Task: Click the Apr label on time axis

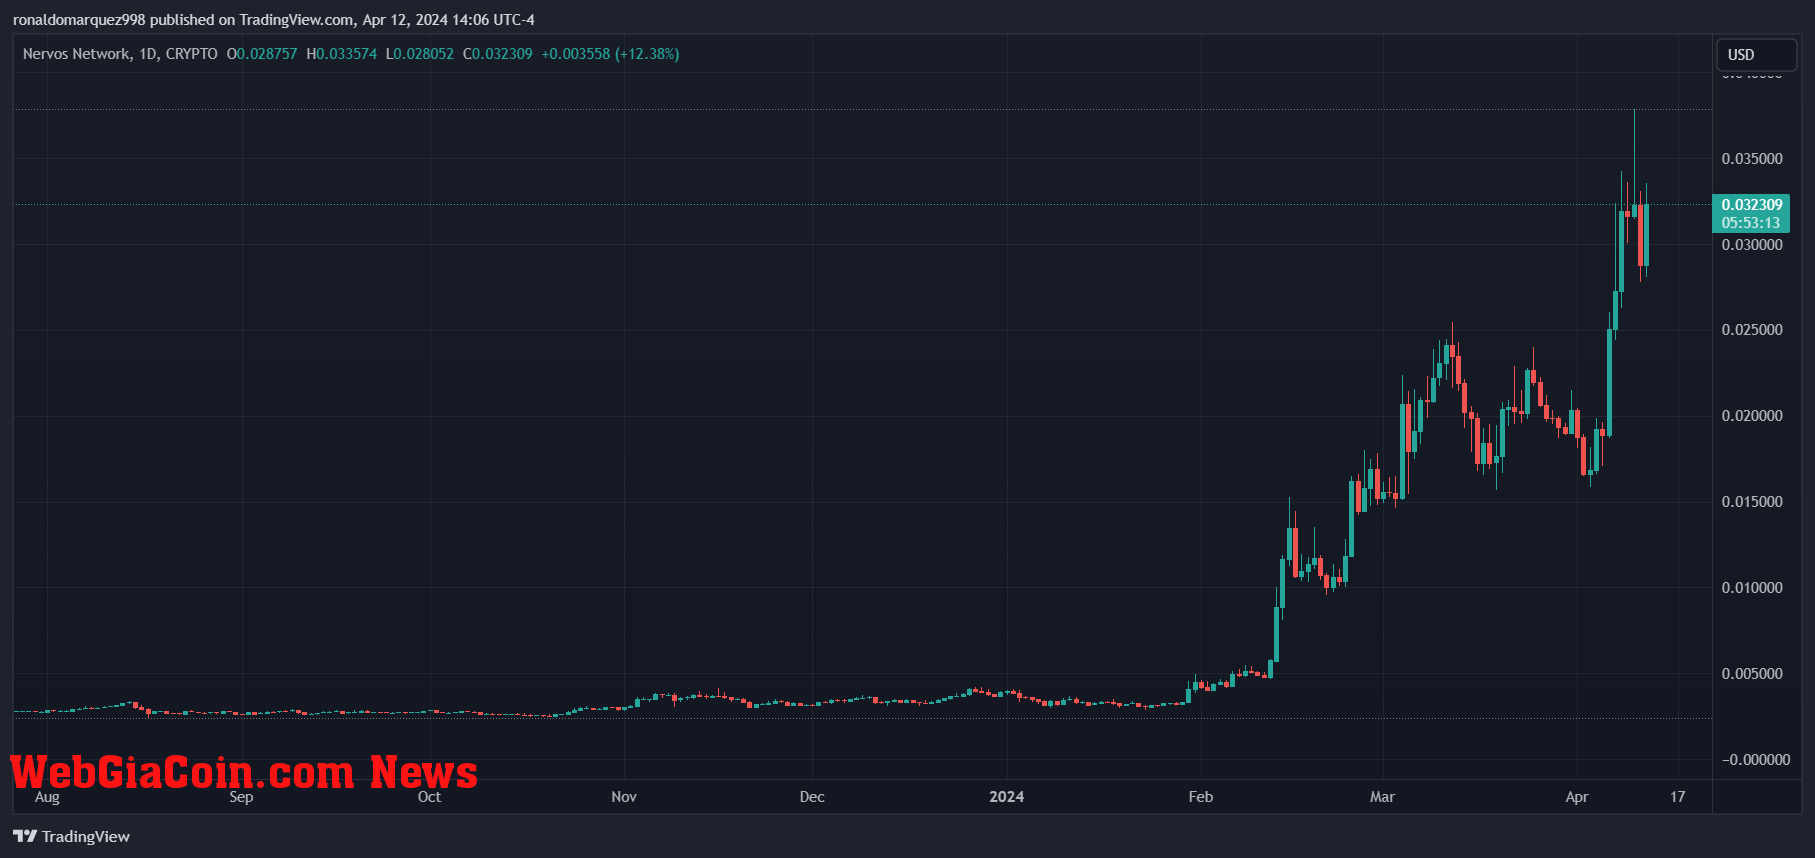Action: point(1577,797)
